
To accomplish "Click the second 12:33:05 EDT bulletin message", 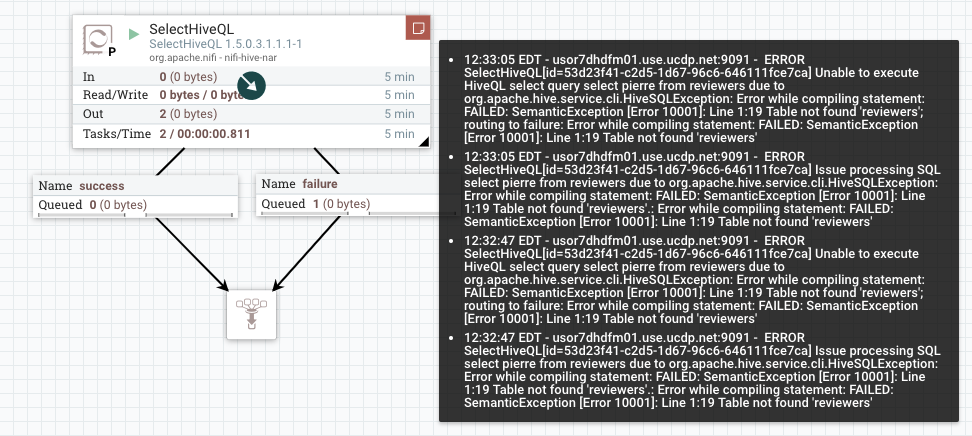I will [x=700, y=189].
